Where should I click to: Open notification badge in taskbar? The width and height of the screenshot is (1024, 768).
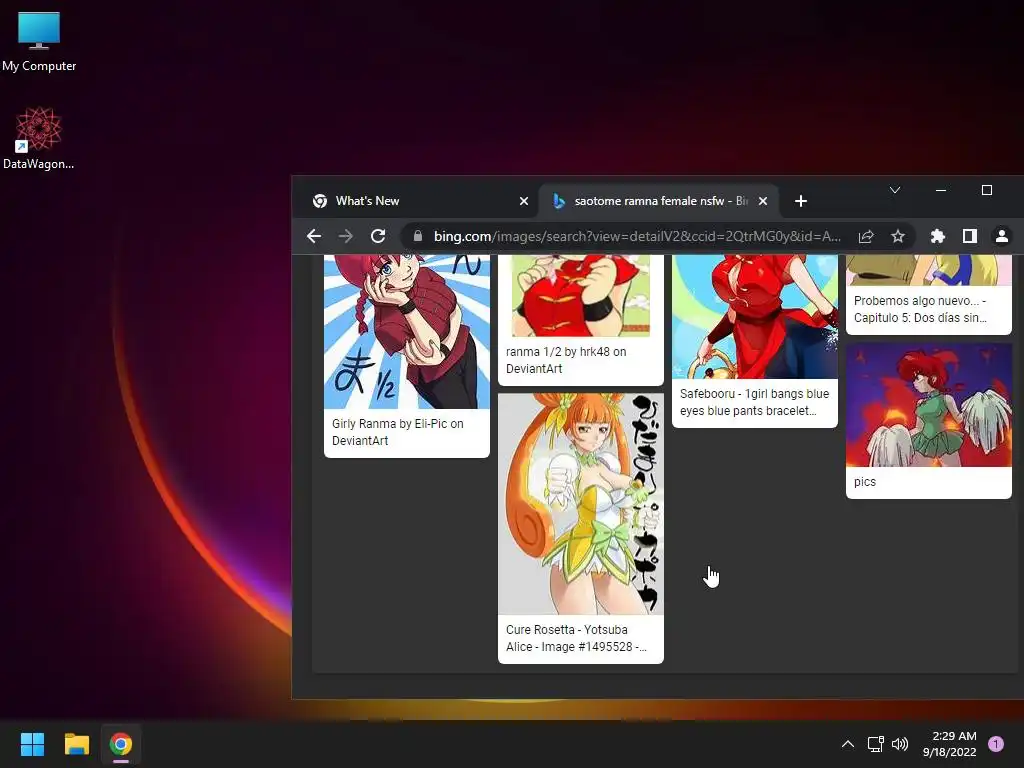click(x=996, y=744)
